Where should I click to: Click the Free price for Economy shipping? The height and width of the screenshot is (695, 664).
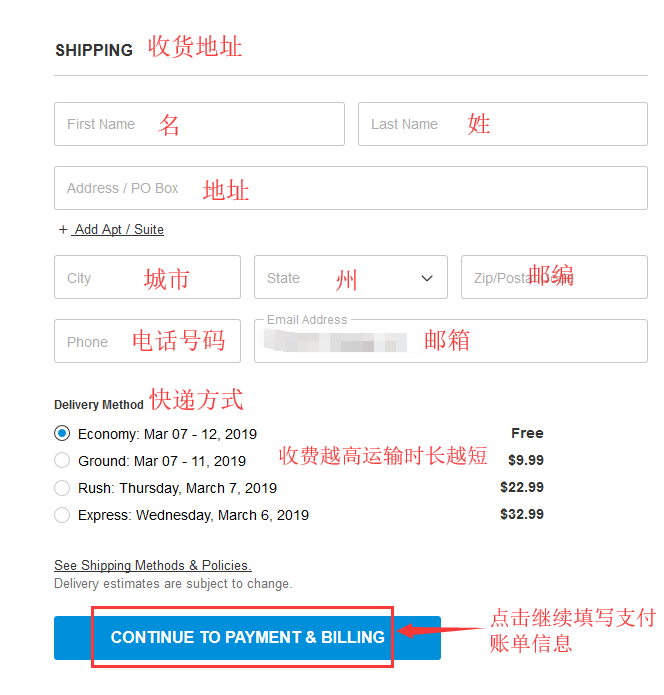527,433
